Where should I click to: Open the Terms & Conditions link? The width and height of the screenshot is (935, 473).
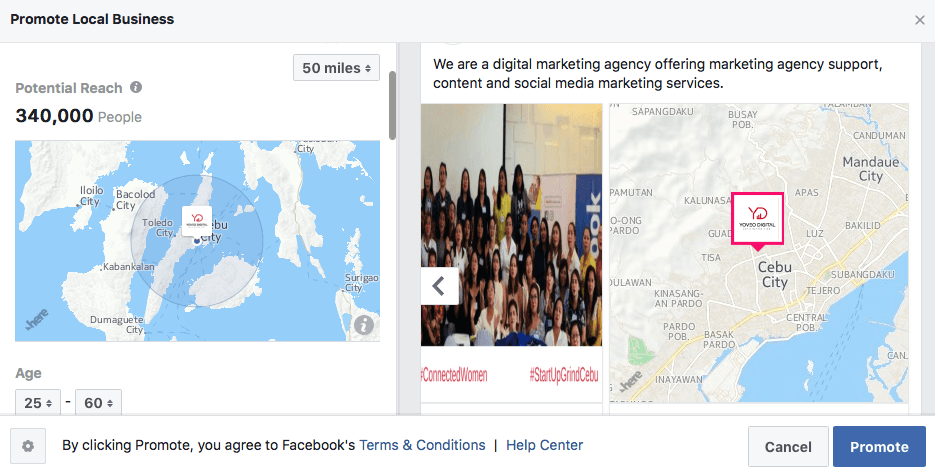(x=422, y=445)
